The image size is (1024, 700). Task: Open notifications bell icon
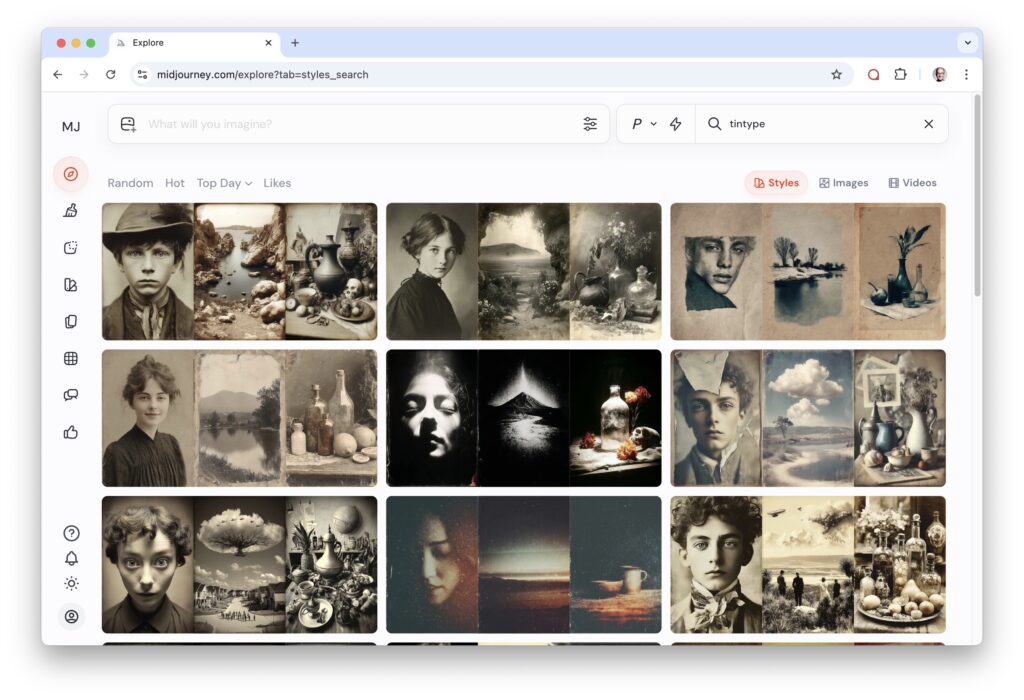coord(71,558)
